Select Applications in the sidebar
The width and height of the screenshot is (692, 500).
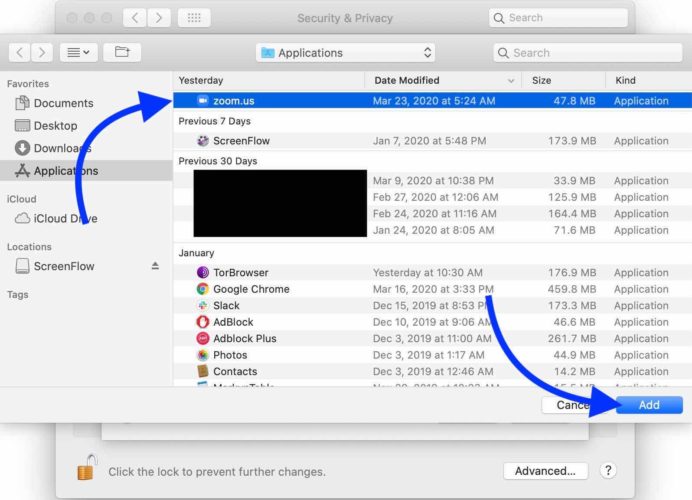click(x=86, y=171)
